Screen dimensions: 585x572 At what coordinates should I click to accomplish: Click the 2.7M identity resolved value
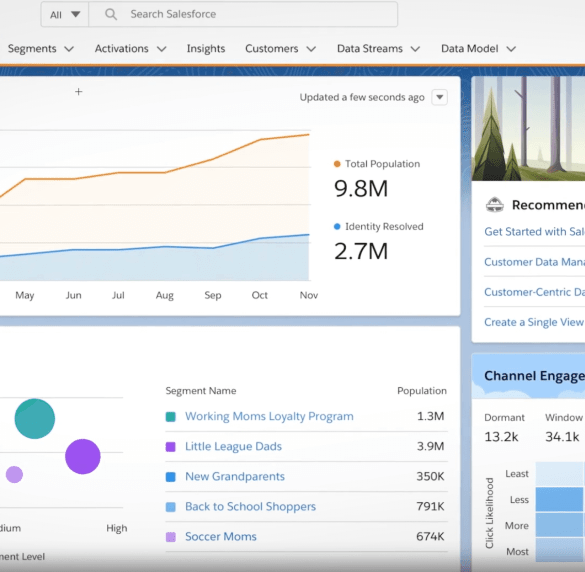click(x=361, y=251)
